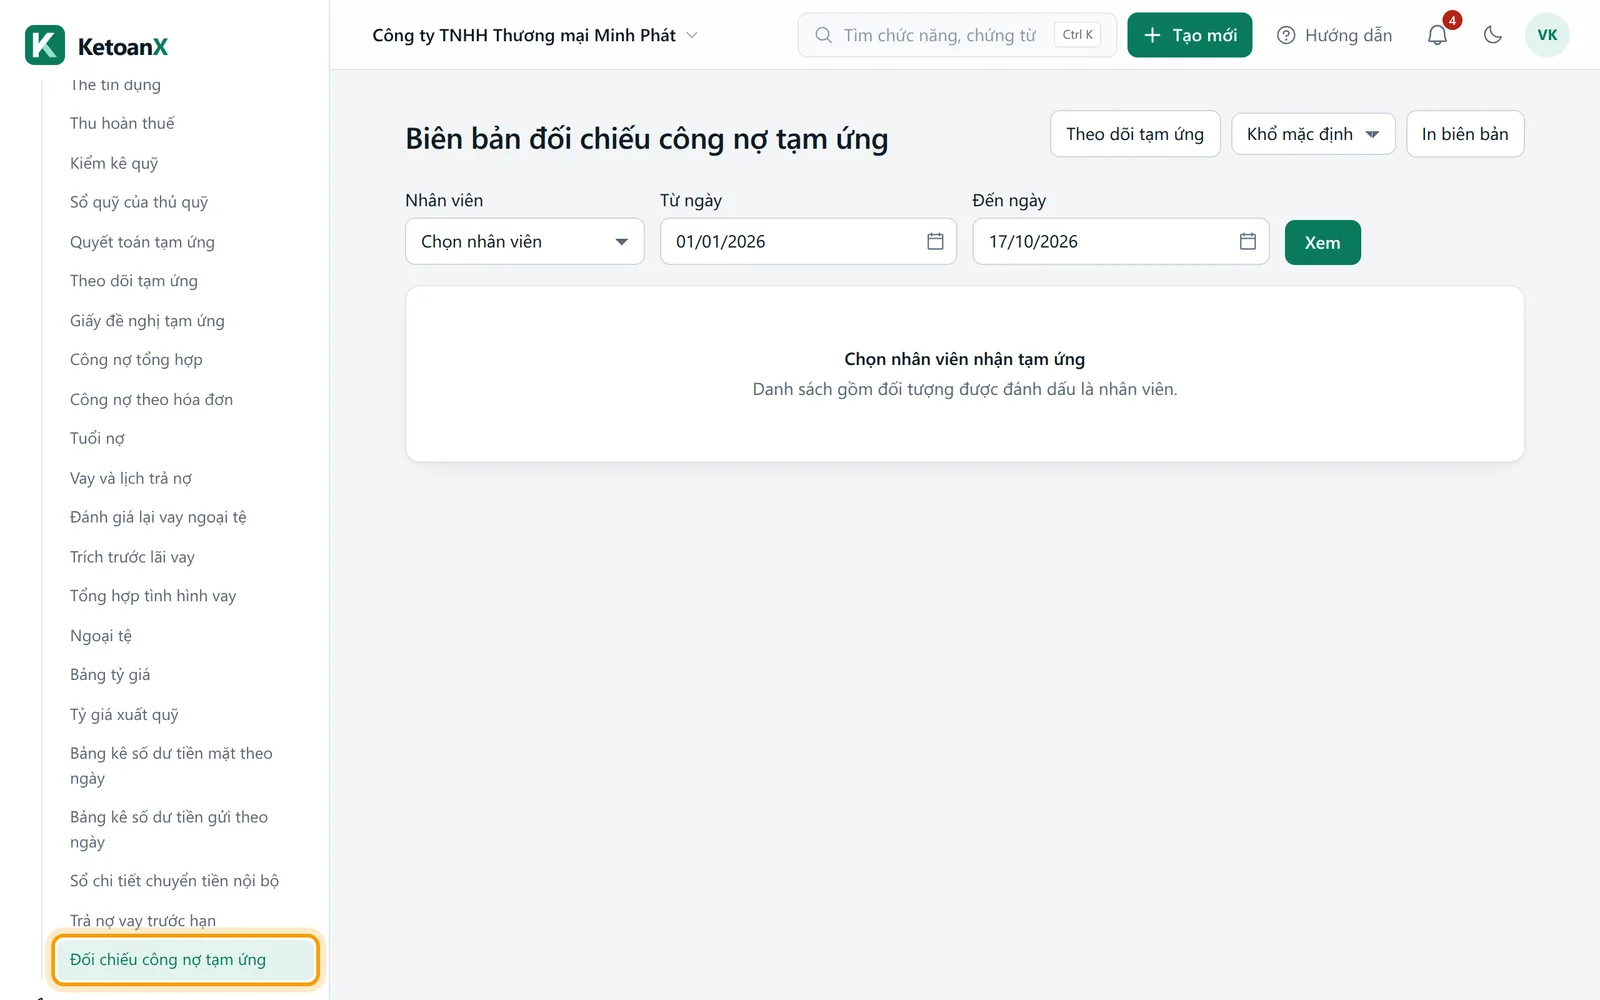The image size is (1600, 1000).
Task: Open the Chọn nhân viên dropdown
Action: [524, 241]
